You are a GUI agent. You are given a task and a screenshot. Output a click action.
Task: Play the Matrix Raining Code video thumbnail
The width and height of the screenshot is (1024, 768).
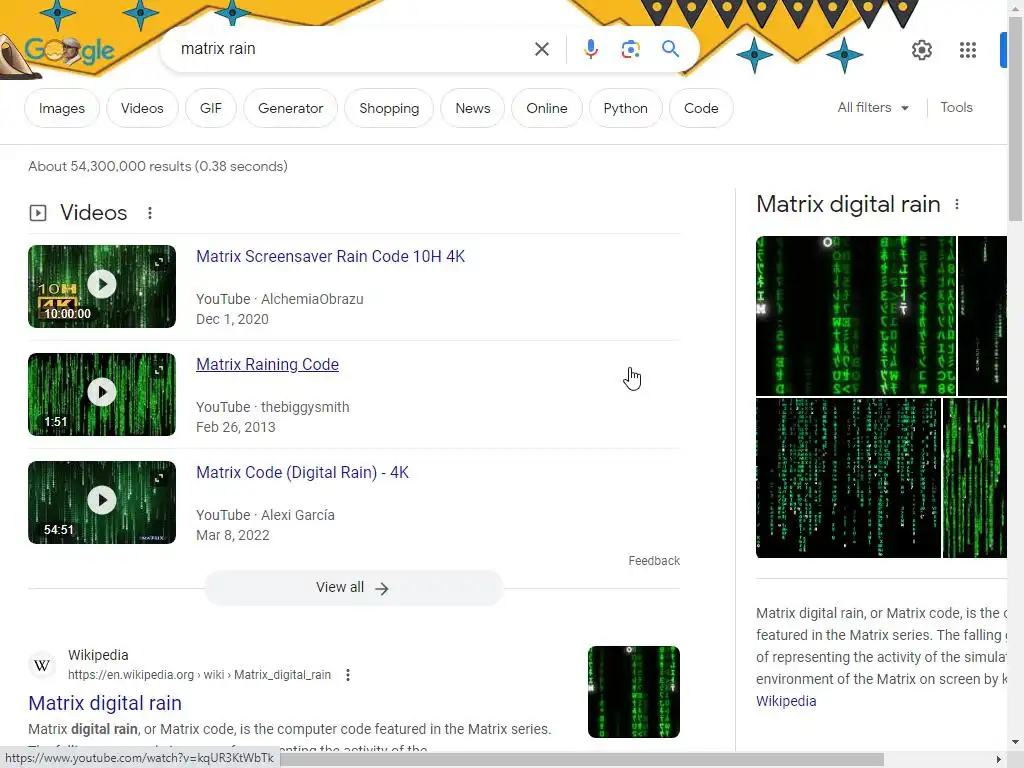(x=102, y=394)
